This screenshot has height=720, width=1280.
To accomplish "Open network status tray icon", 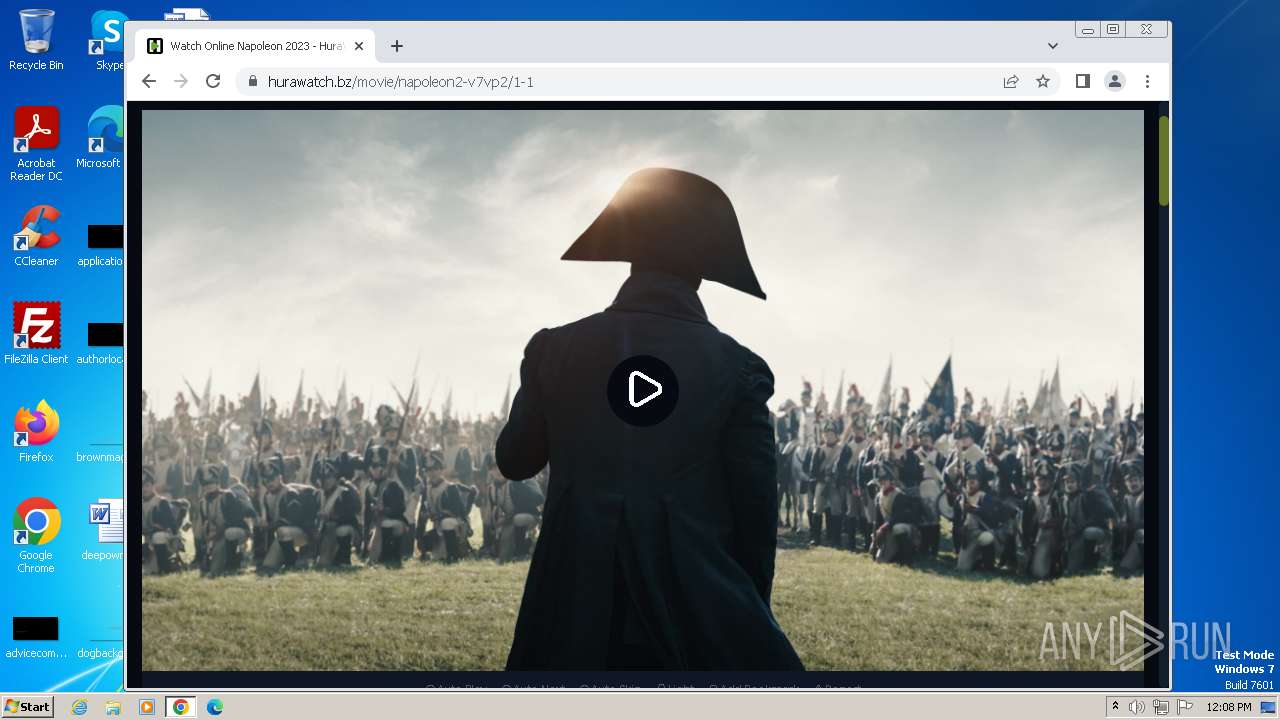I will (1161, 707).
